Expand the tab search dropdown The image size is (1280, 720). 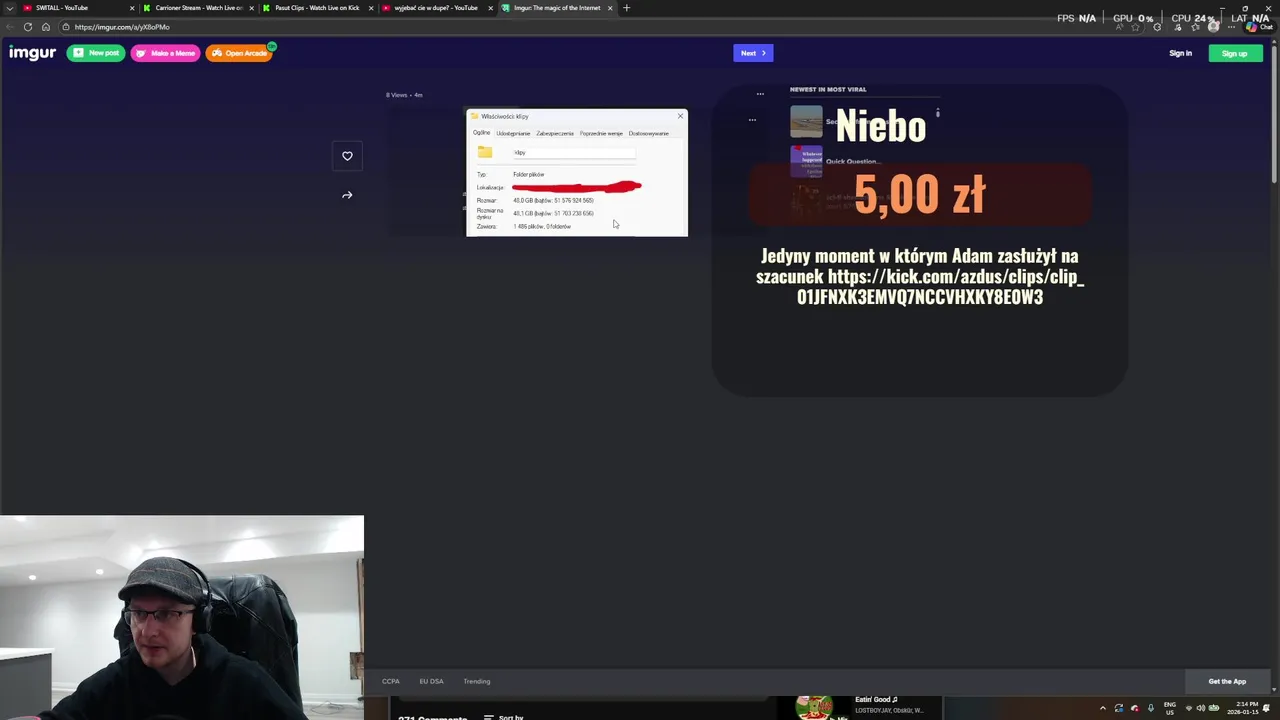click(10, 8)
